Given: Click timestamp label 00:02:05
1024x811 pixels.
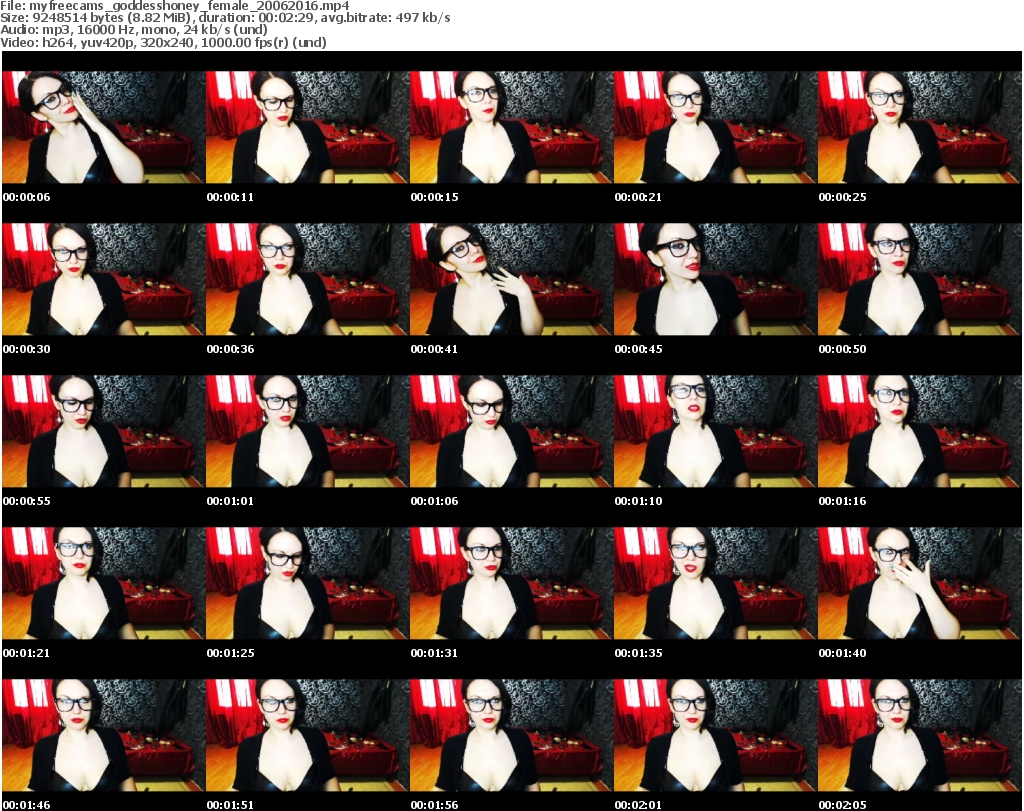Looking at the screenshot, I should [x=842, y=805].
